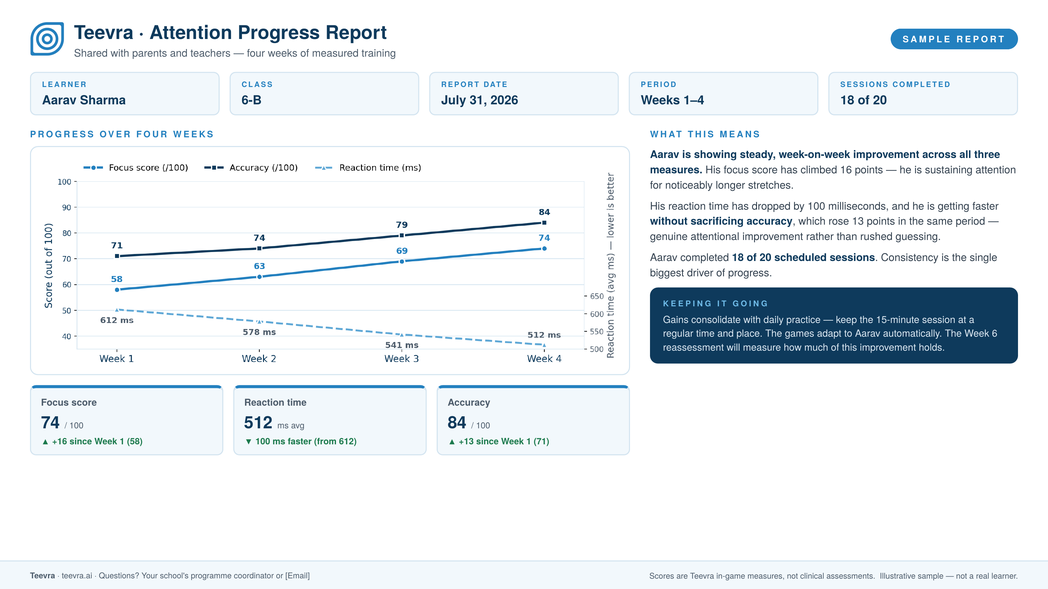
Task: Open the teevra.ai link in footer
Action: [x=77, y=576]
